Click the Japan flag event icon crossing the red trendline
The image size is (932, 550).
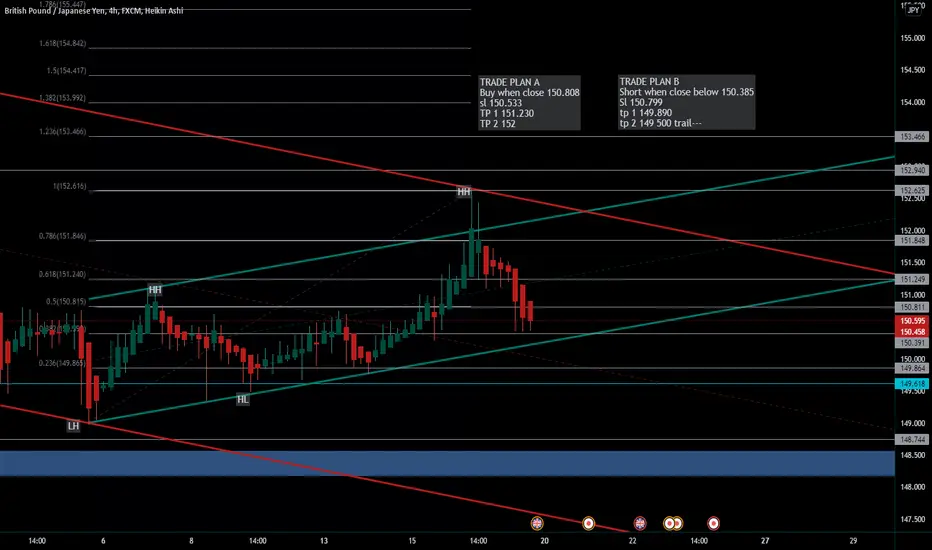pos(588,523)
